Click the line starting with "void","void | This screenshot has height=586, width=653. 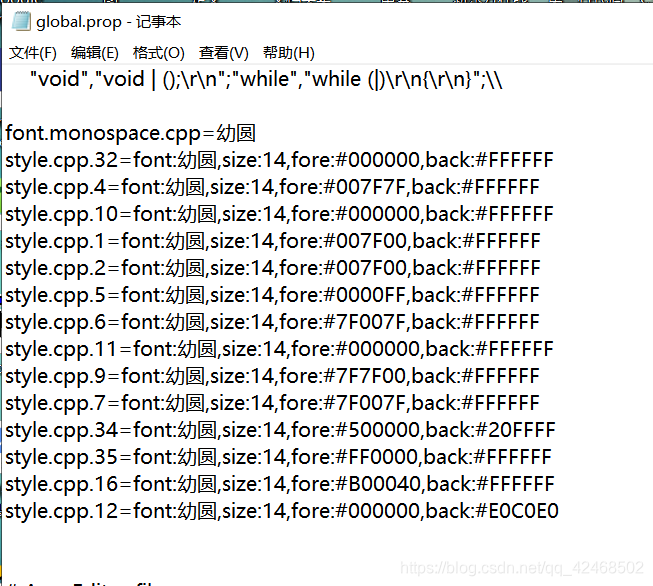(266, 79)
